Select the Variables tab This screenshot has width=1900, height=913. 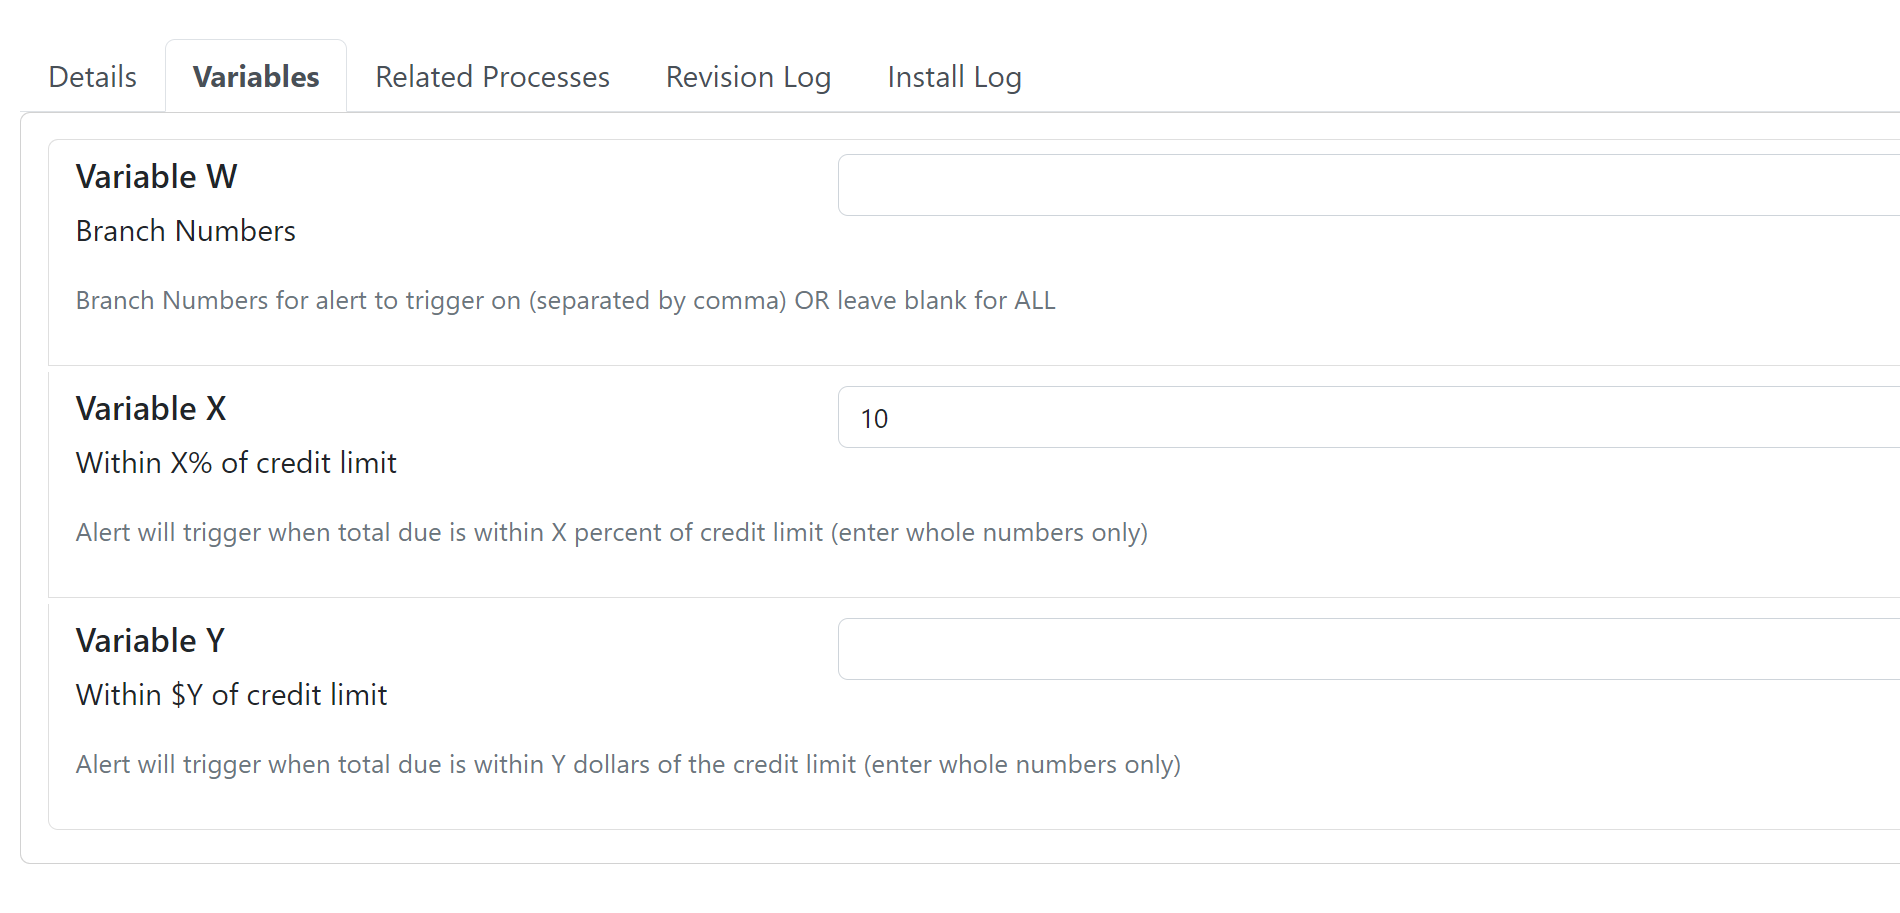(256, 77)
